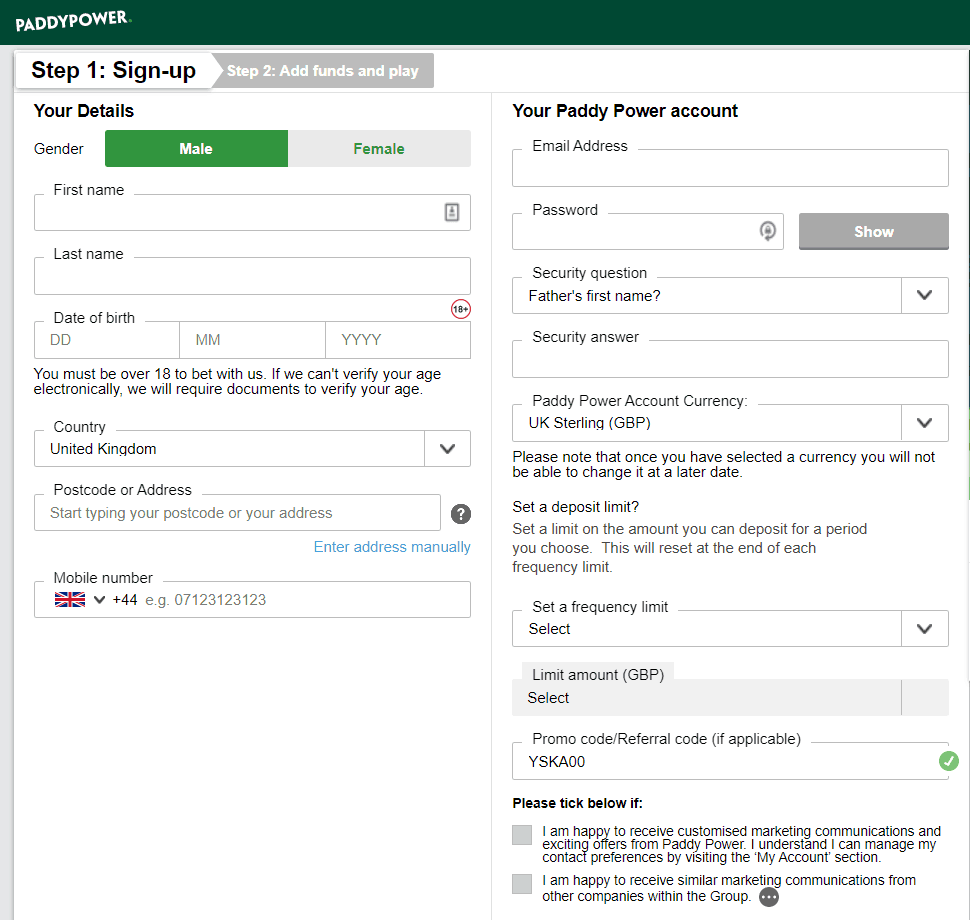This screenshot has height=920, width=970.
Task: Open the Paddy Power Account Currency dropdown
Action: click(730, 423)
